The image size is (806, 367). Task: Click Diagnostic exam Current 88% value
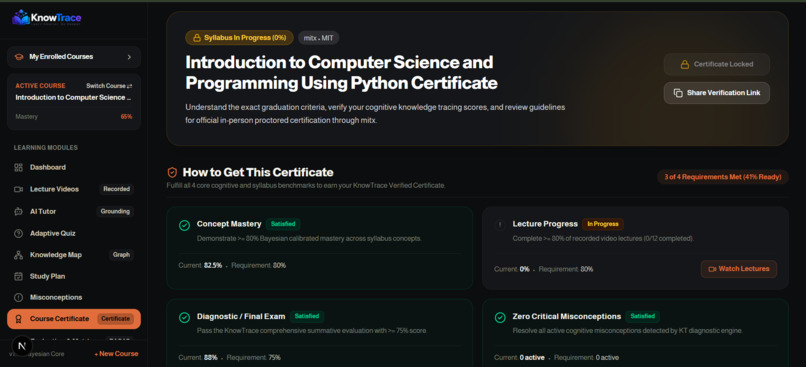click(211, 357)
